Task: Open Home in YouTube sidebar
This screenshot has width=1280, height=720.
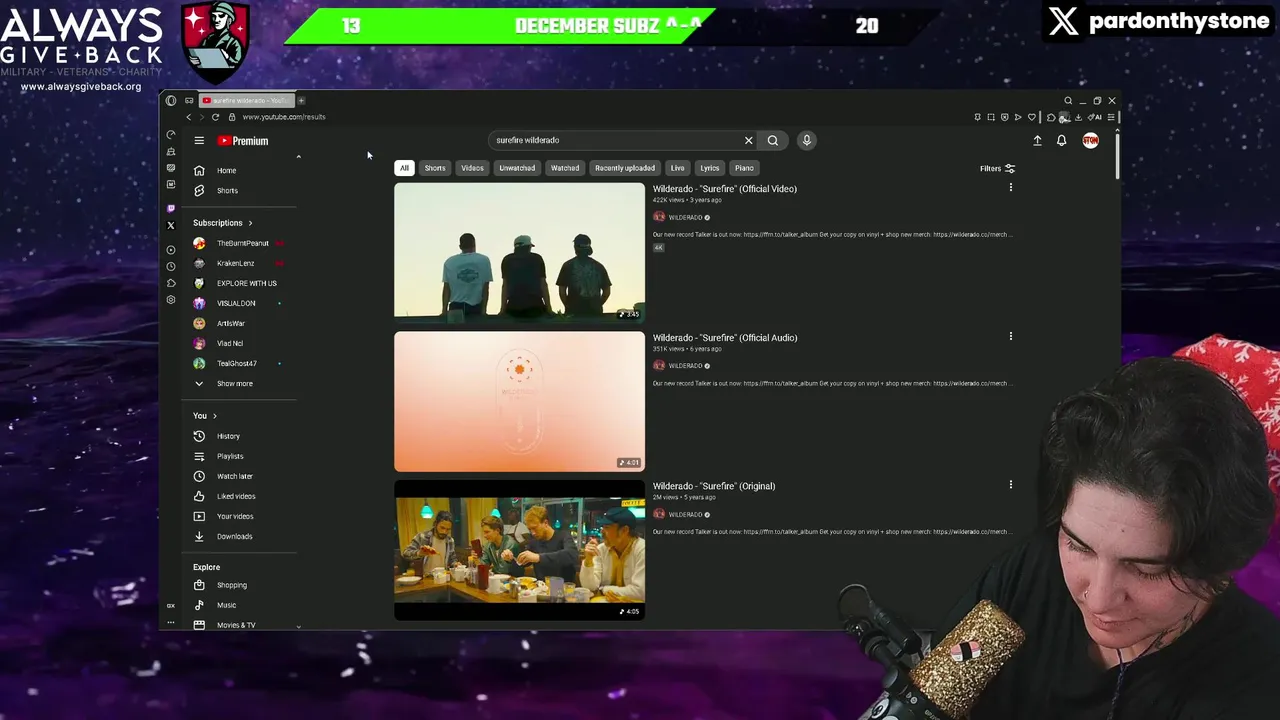Action: tap(227, 171)
